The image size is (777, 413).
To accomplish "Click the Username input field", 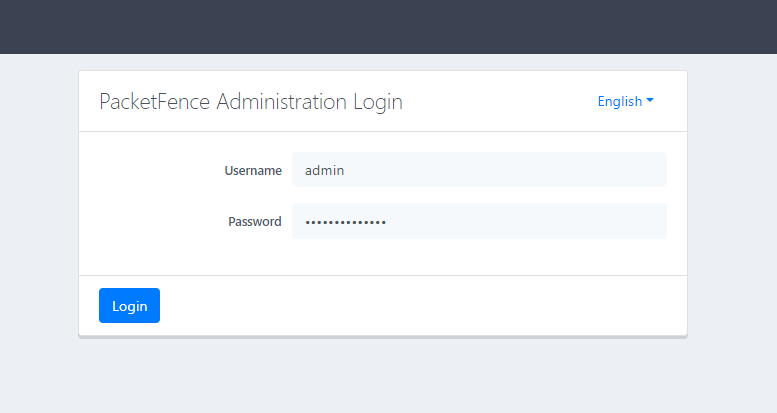I will (x=478, y=170).
